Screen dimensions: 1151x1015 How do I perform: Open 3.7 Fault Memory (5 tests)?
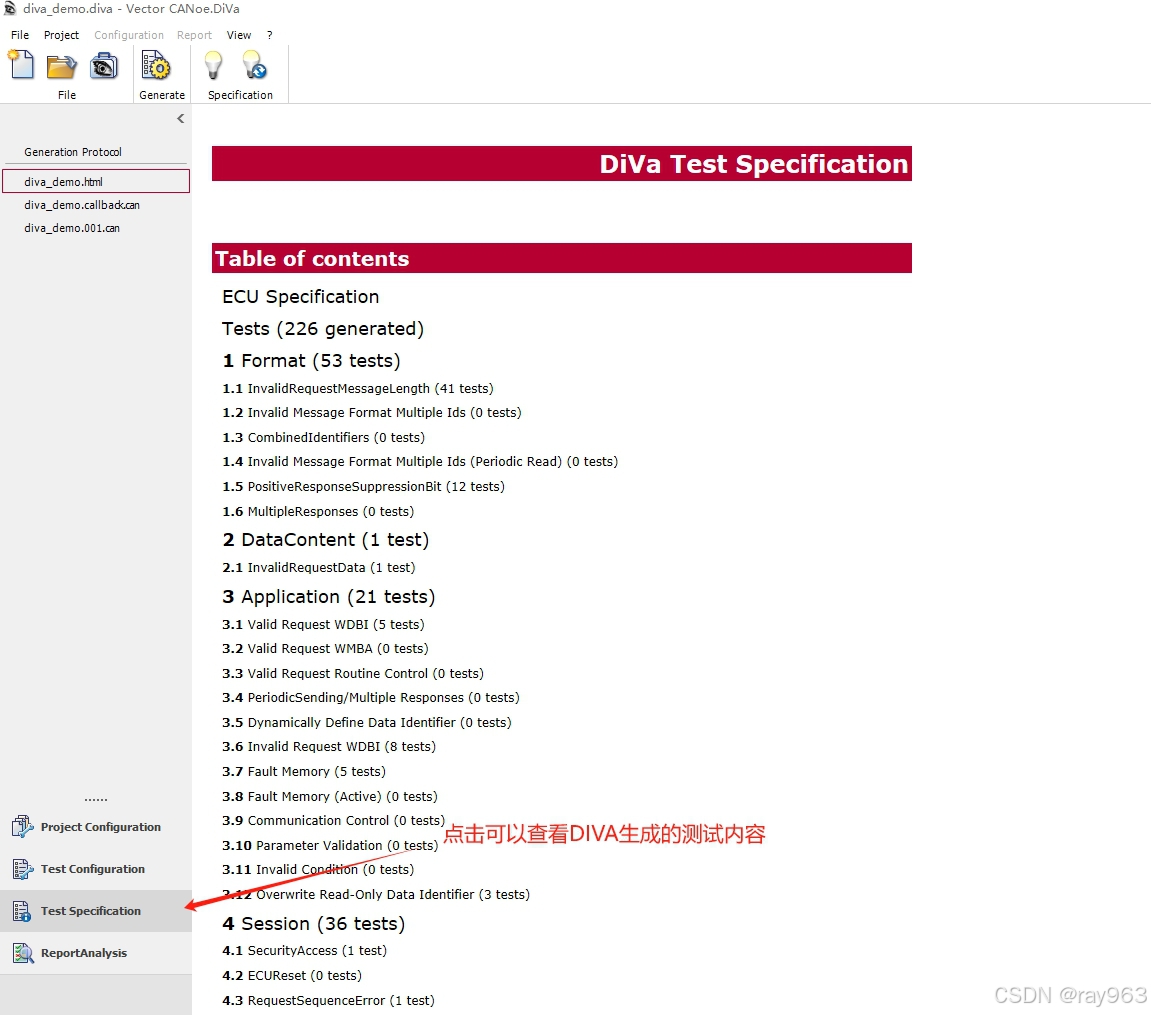pyautogui.click(x=304, y=771)
